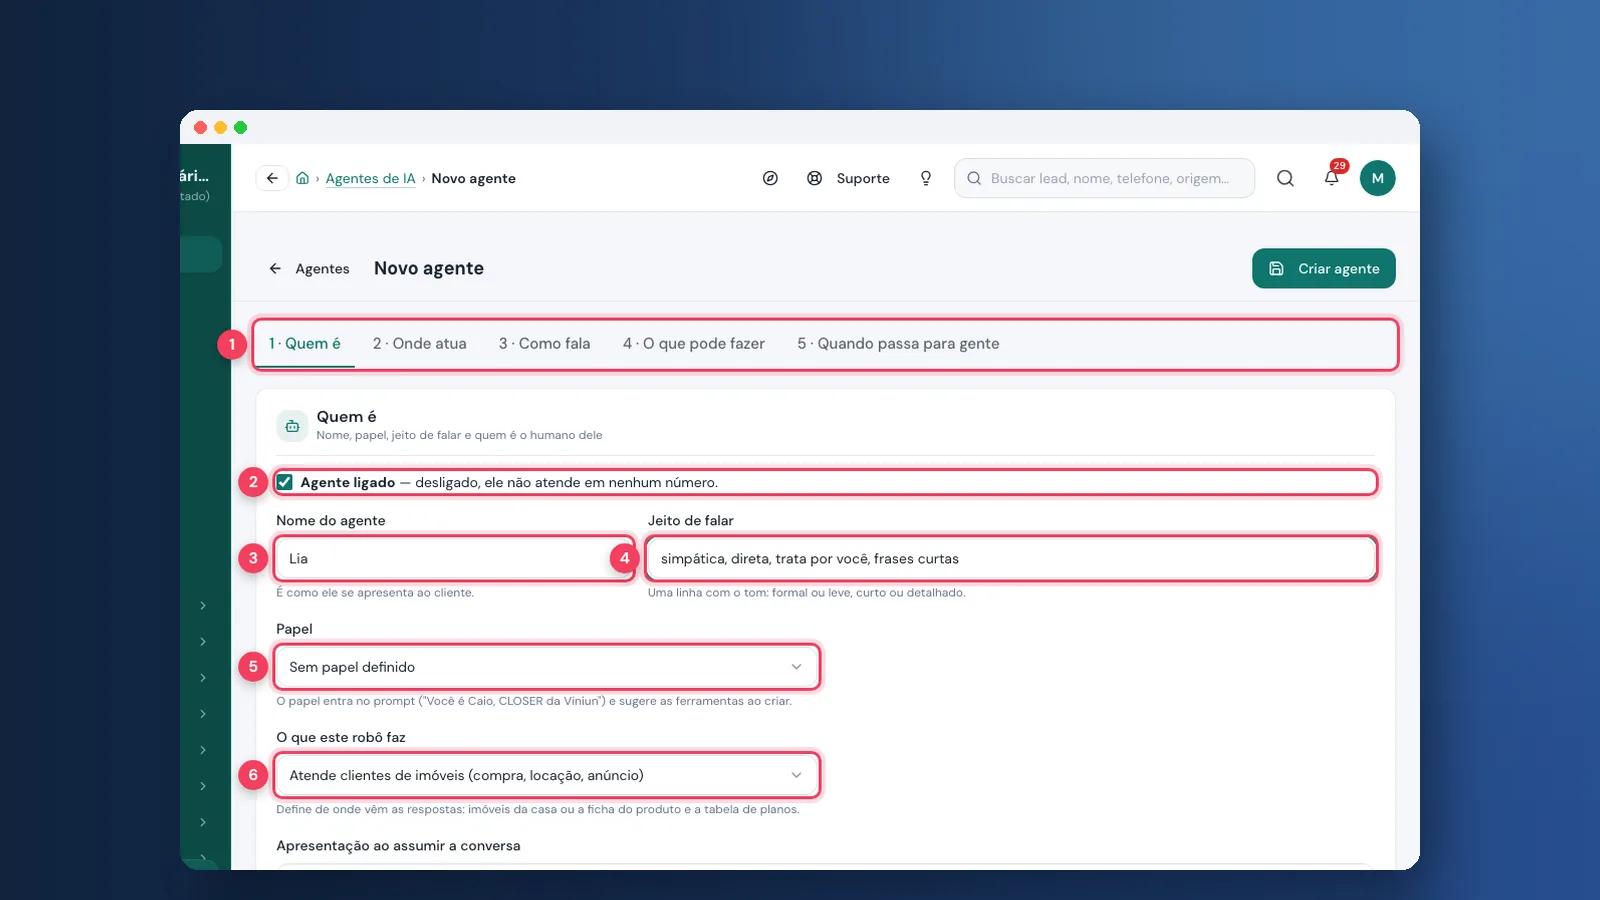Screen dimensions: 1600x900
Task: Uncheck the Agente ligado checkbox
Action: click(285, 482)
